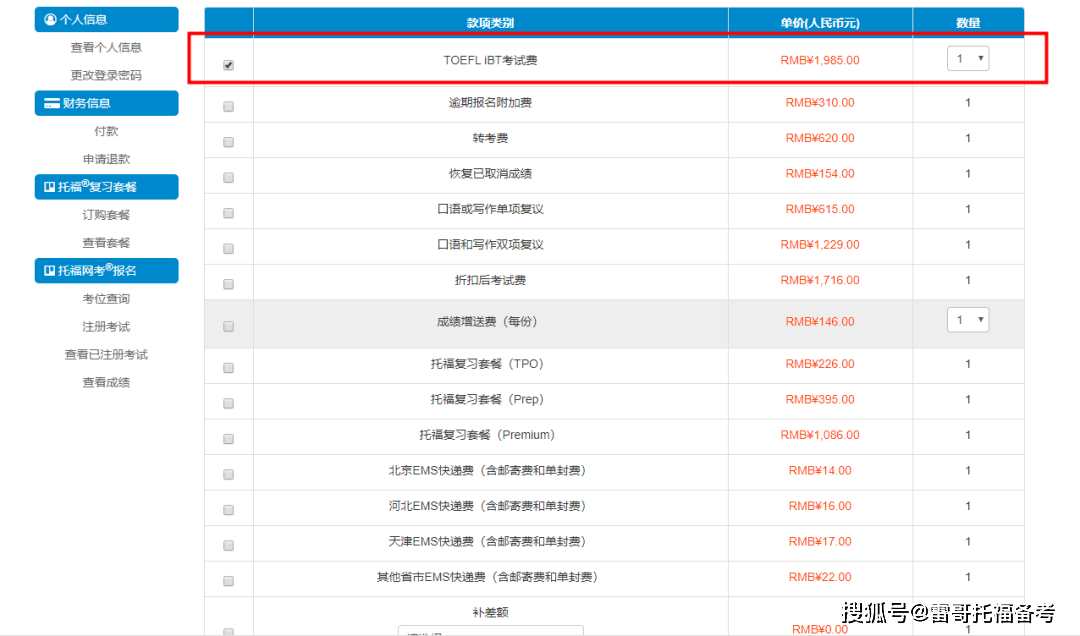This screenshot has height=636, width=1080.
Task: Click the 单价(人民币元) column header
Action: click(820, 23)
